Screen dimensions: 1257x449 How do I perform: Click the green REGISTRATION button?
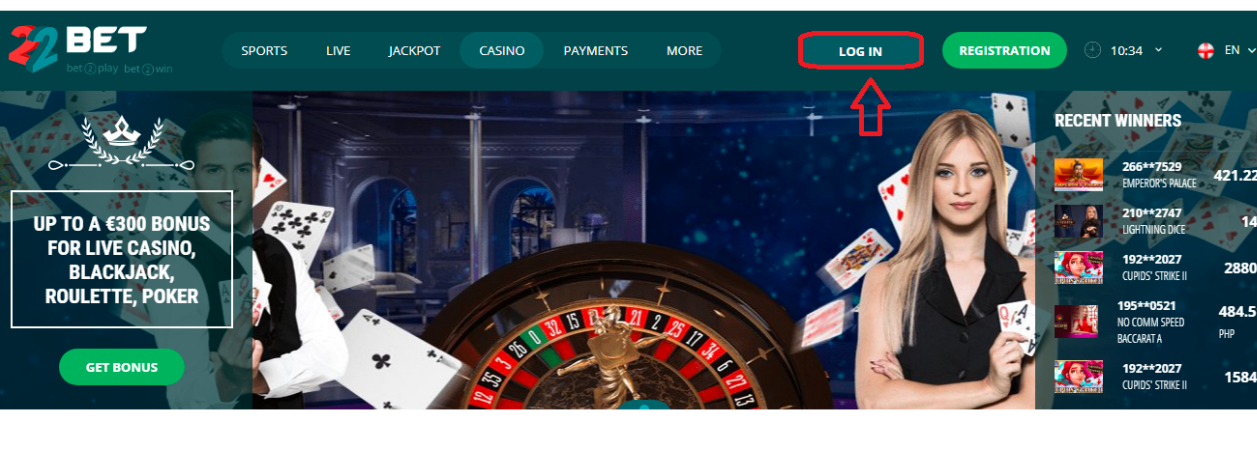(1005, 50)
